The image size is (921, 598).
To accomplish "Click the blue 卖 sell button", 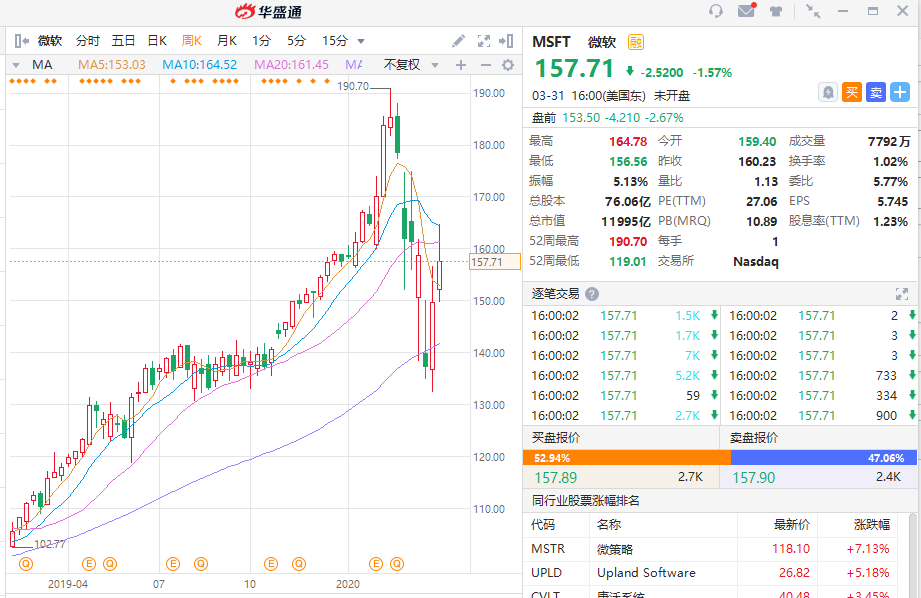I will [876, 92].
